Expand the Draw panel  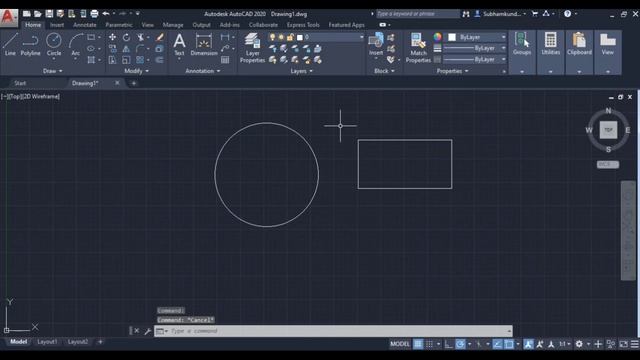(x=53, y=71)
